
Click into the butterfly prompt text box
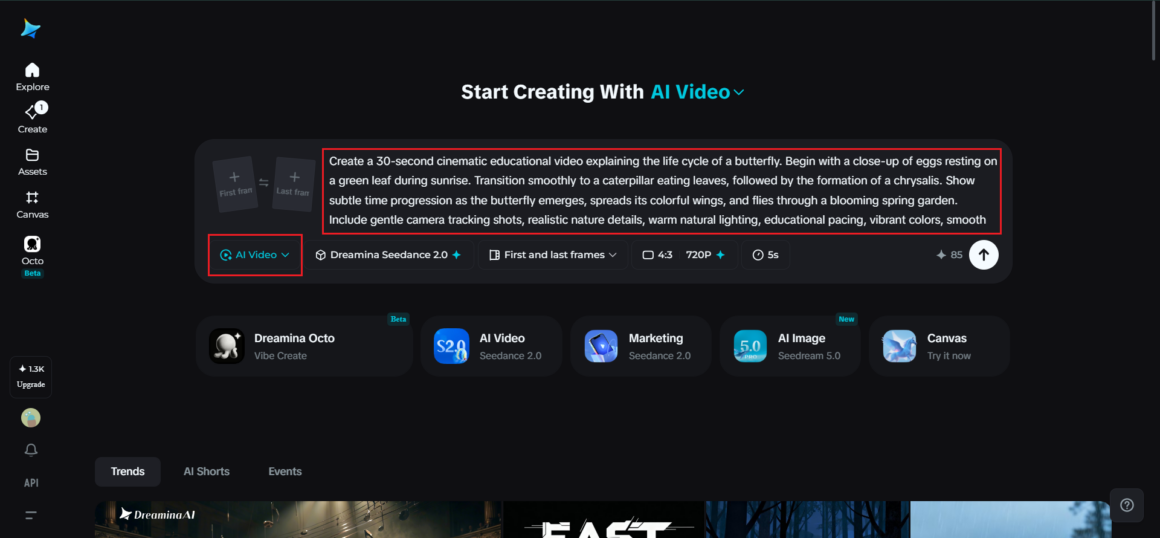point(662,190)
